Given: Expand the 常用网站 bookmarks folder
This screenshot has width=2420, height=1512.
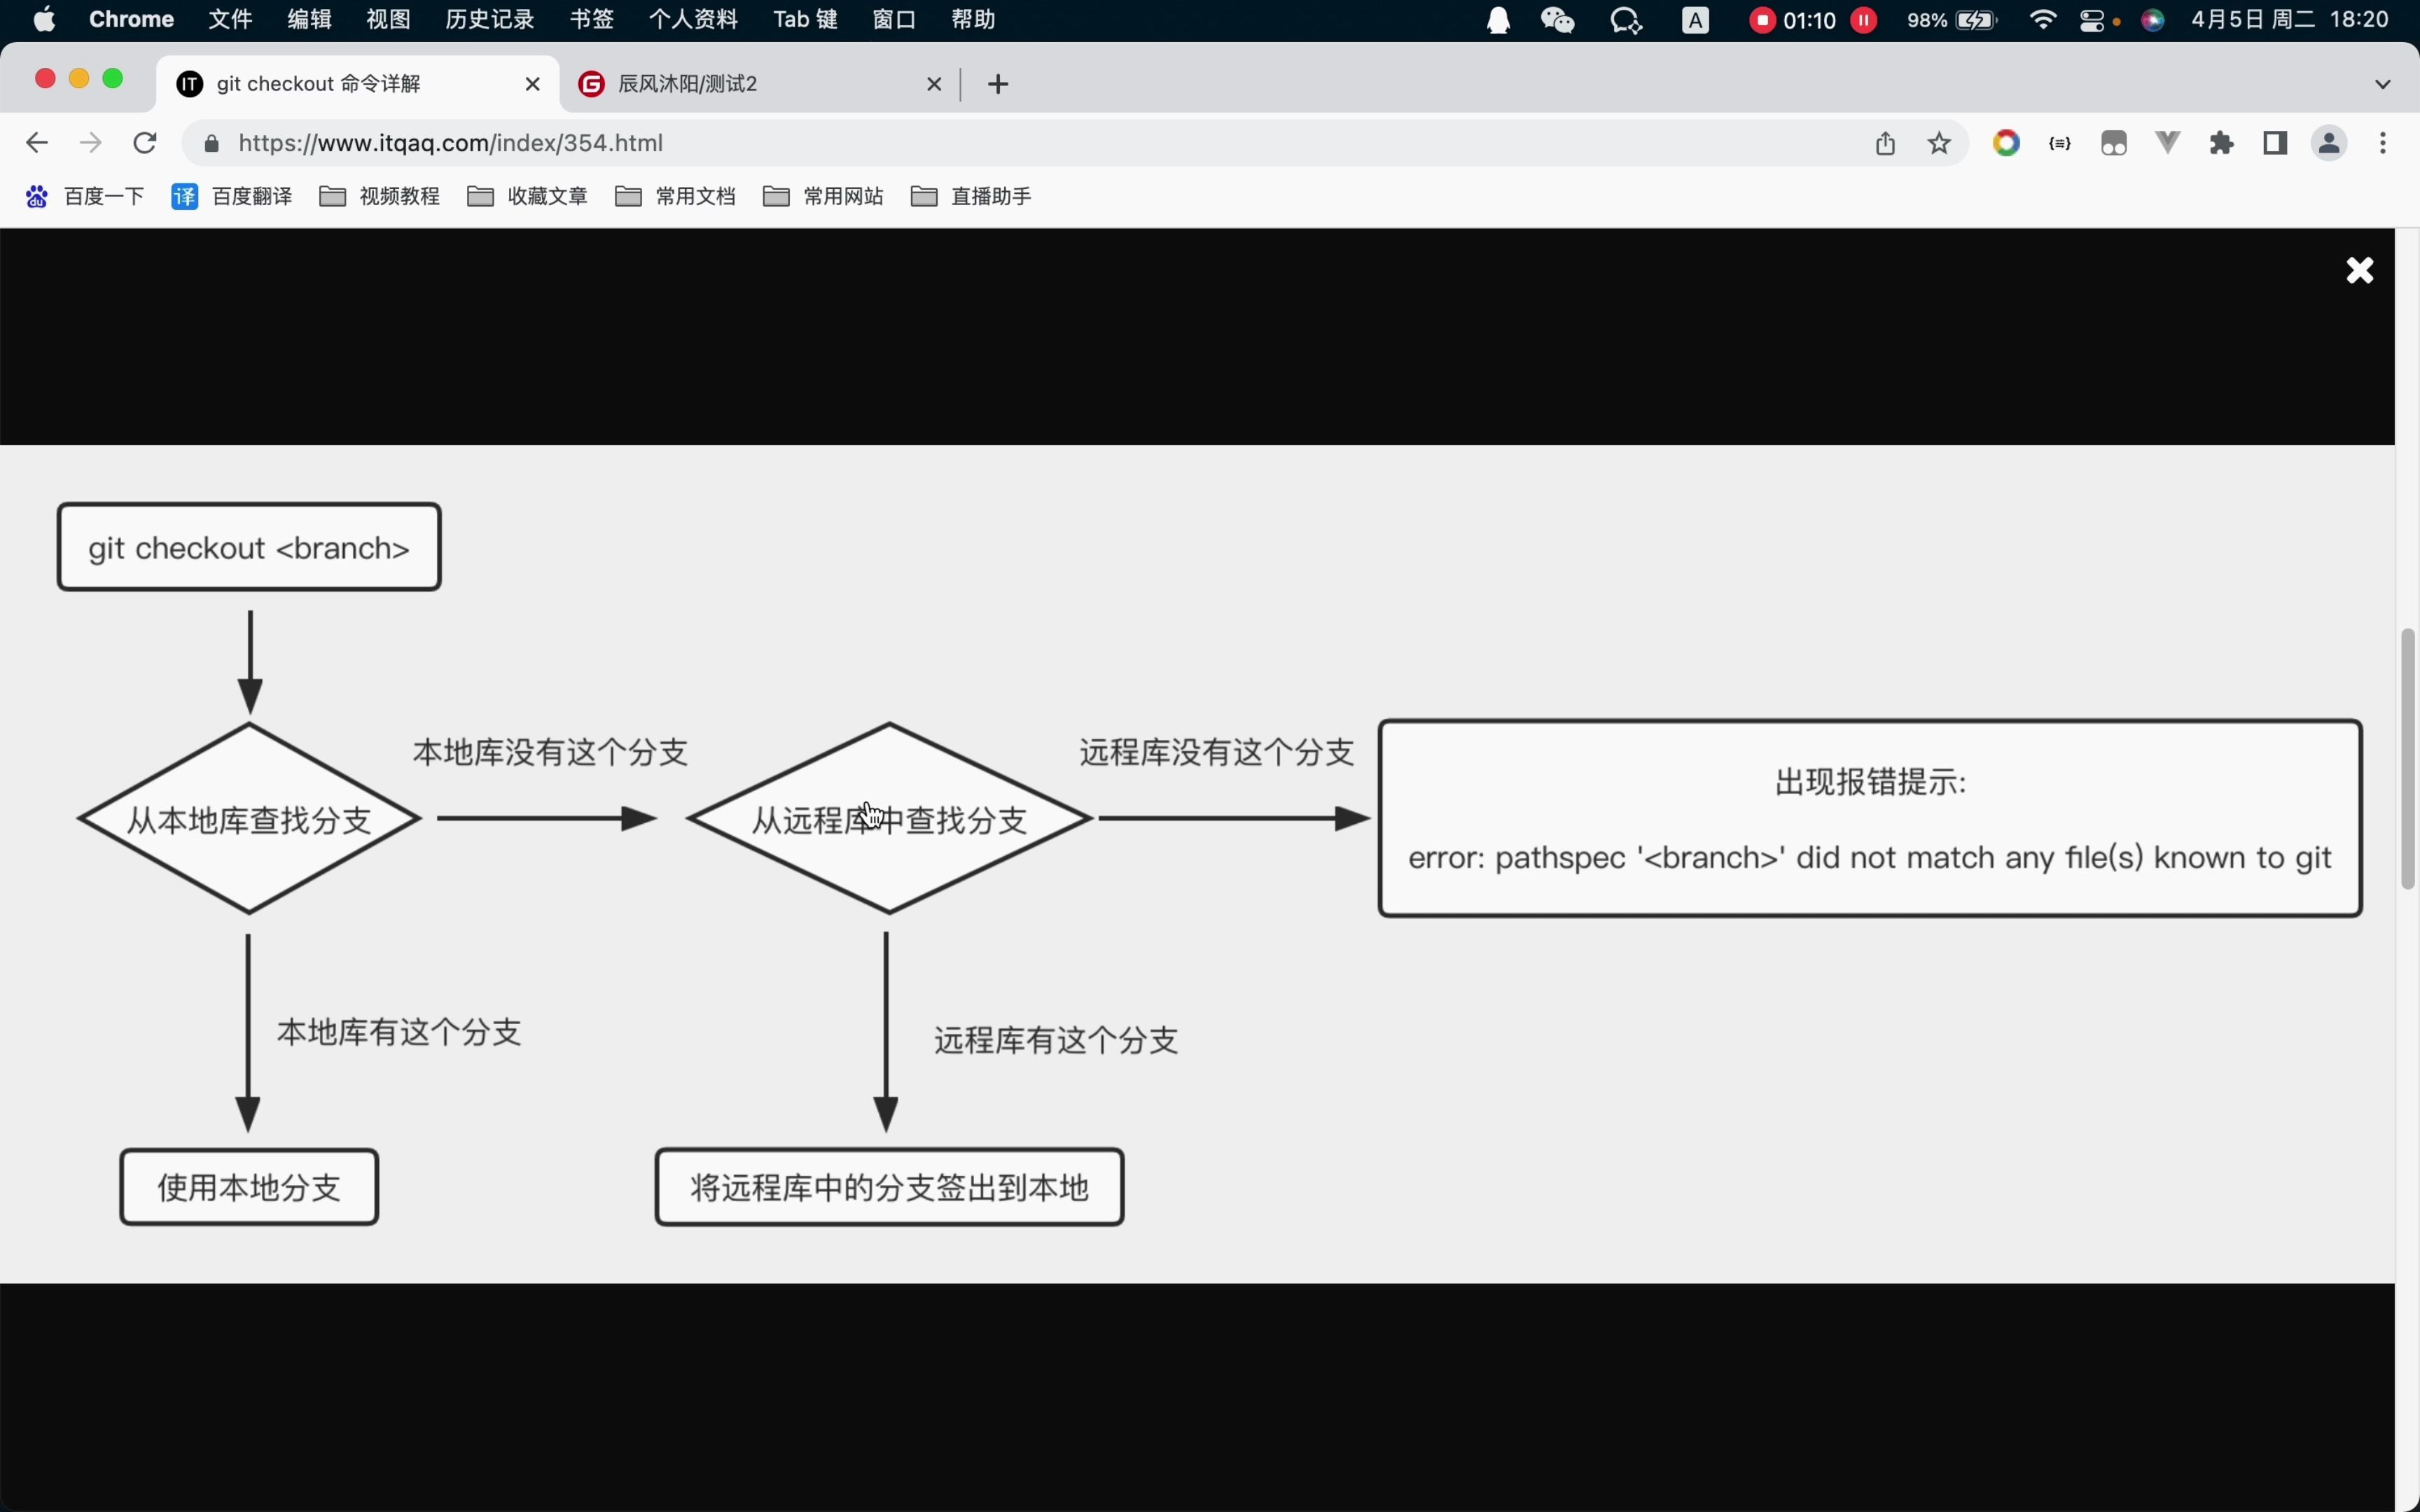Looking at the screenshot, I should tap(824, 196).
